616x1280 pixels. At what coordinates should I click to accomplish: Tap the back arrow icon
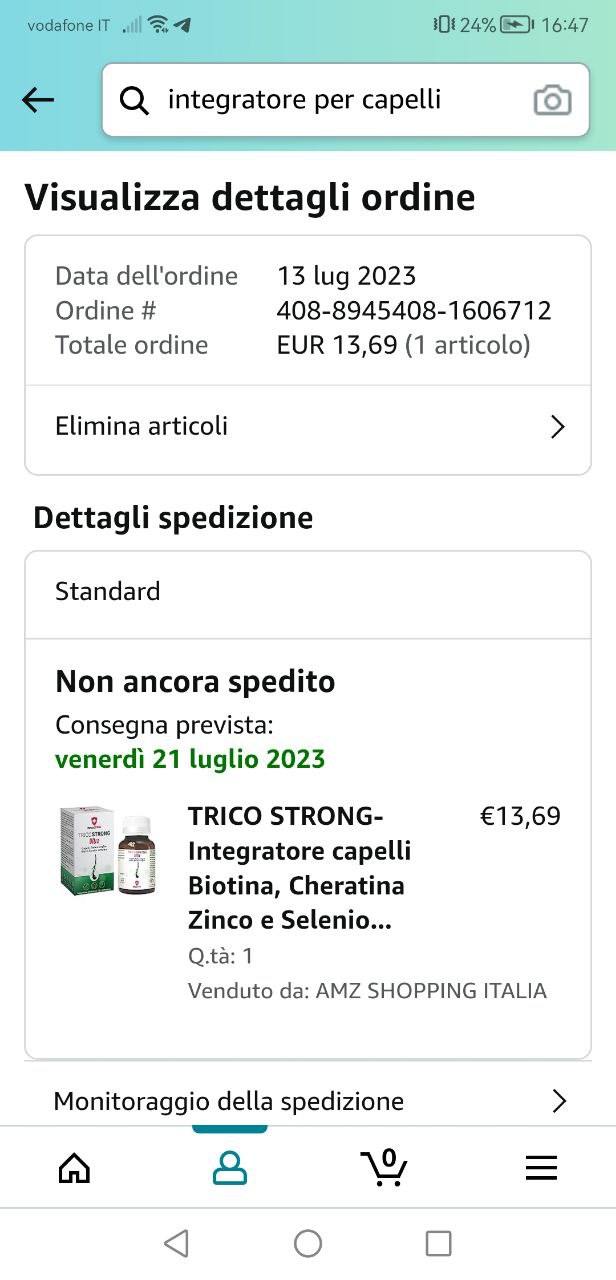[38, 100]
